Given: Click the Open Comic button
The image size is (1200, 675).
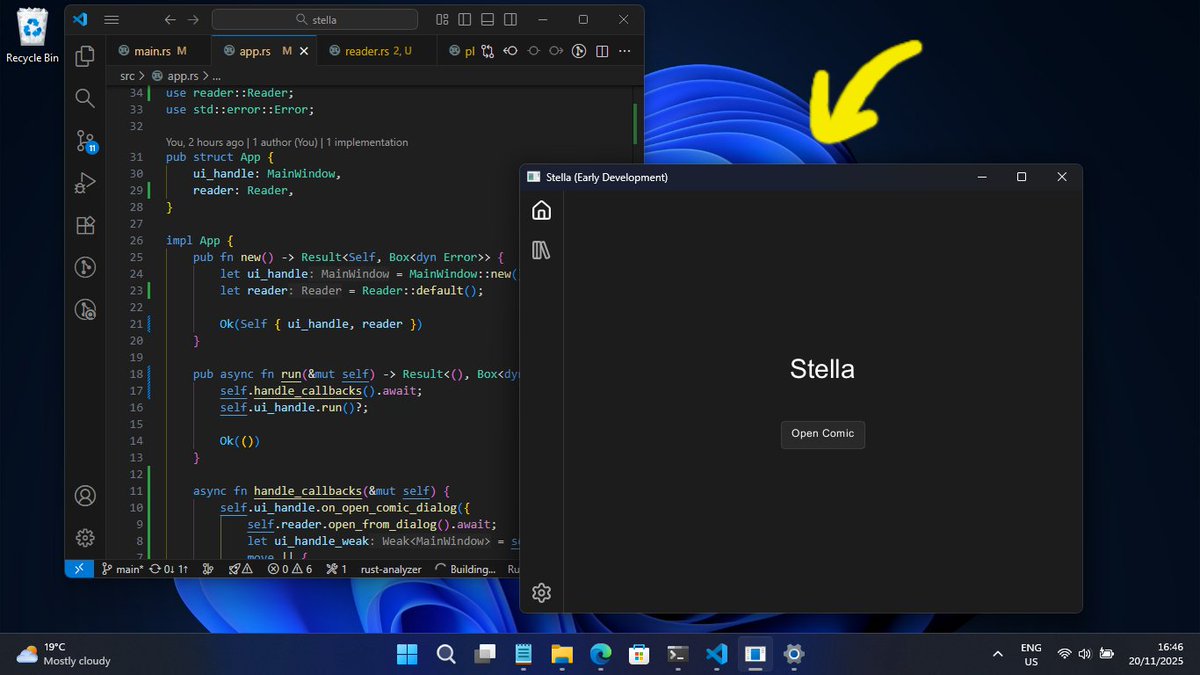Looking at the screenshot, I should (822, 434).
